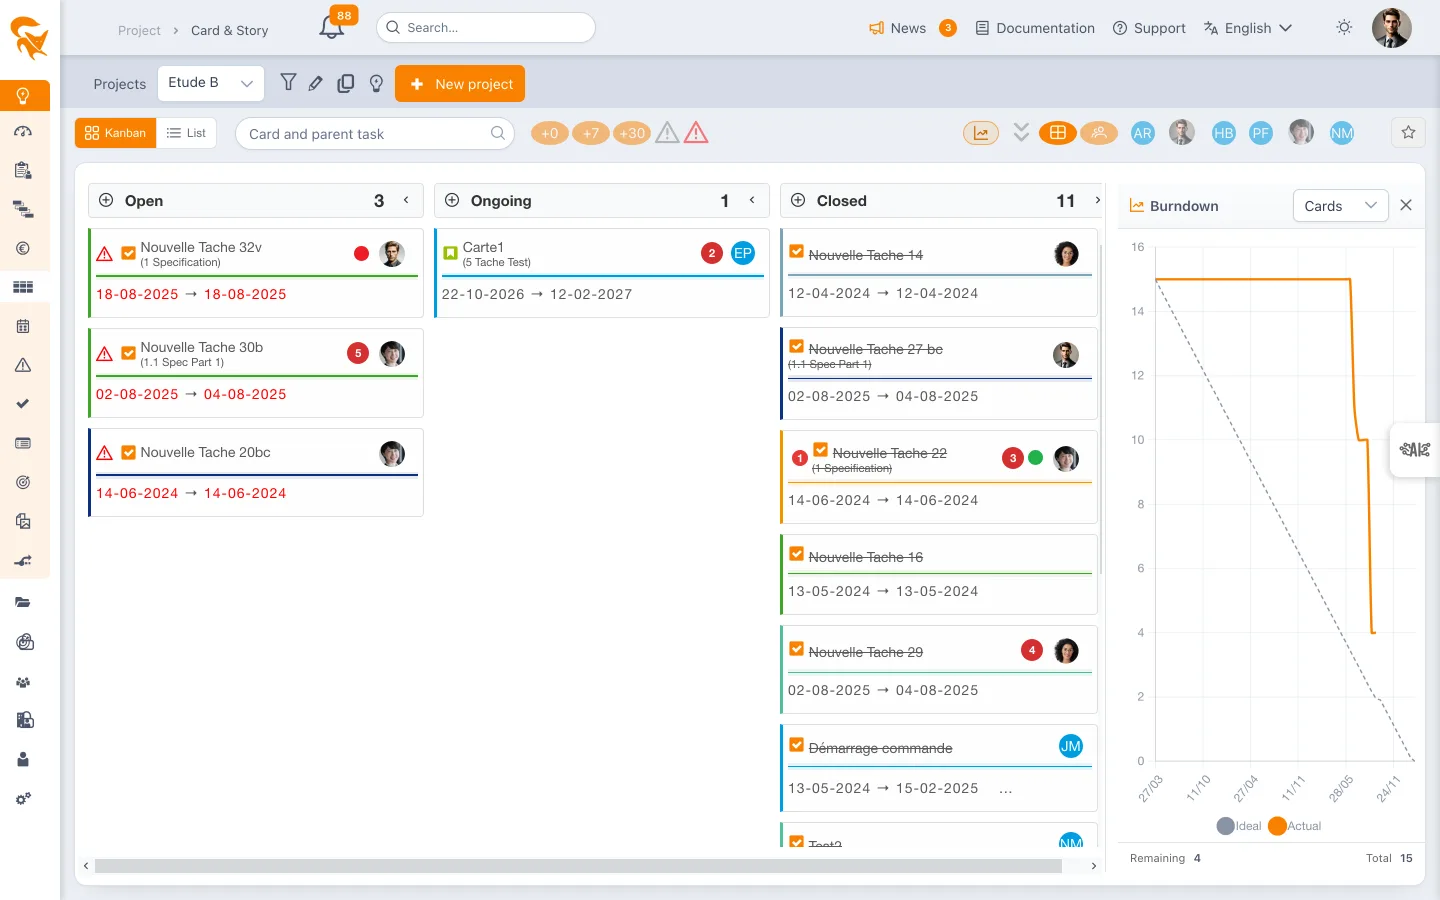Image resolution: width=1440 pixels, height=900 pixels.
Task: Toggle the gray Ideal legend swatch
Action: click(1226, 826)
